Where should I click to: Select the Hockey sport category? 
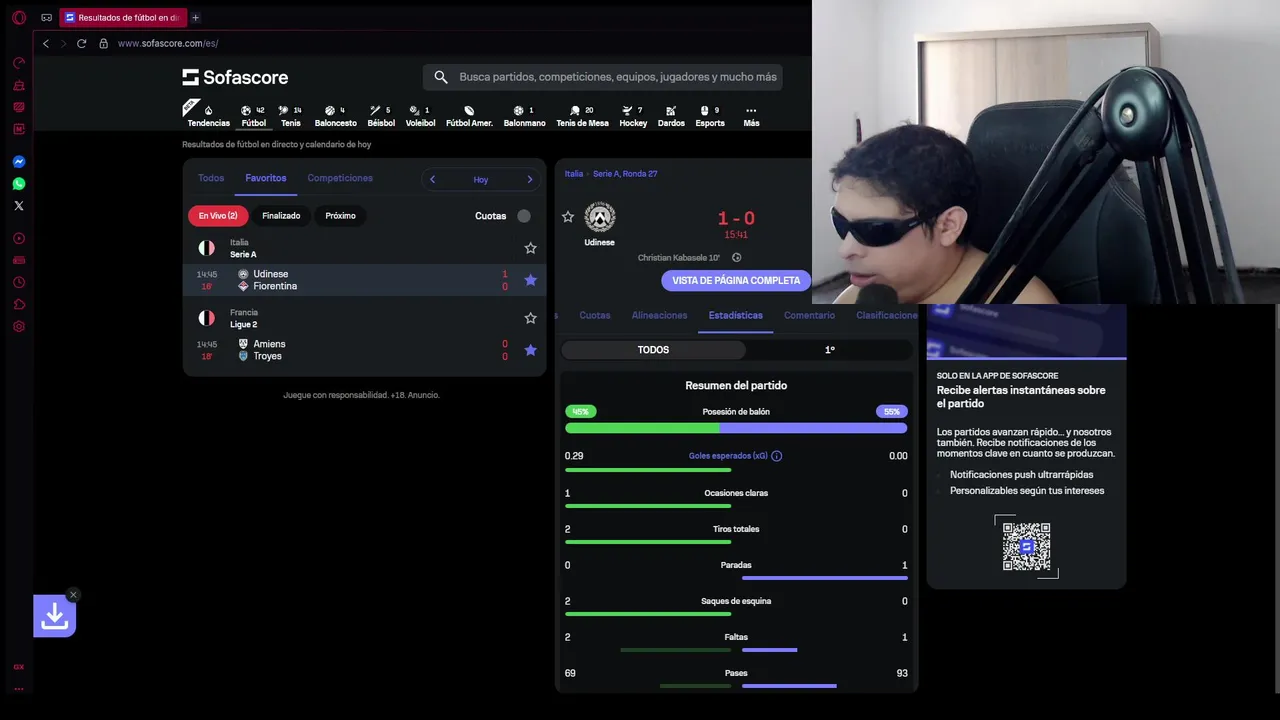[x=633, y=117]
